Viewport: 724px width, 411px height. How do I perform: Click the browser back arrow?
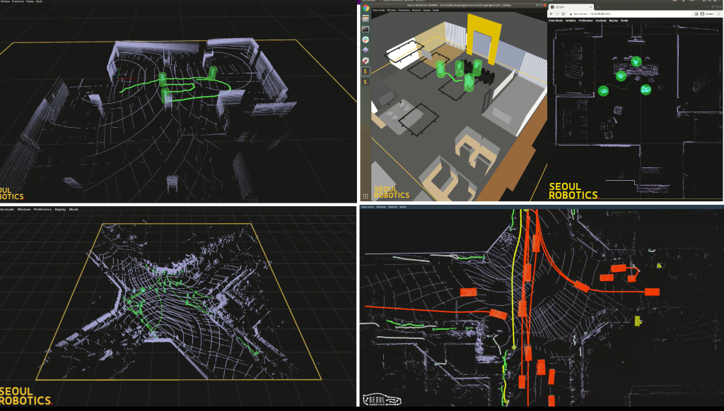coord(551,14)
